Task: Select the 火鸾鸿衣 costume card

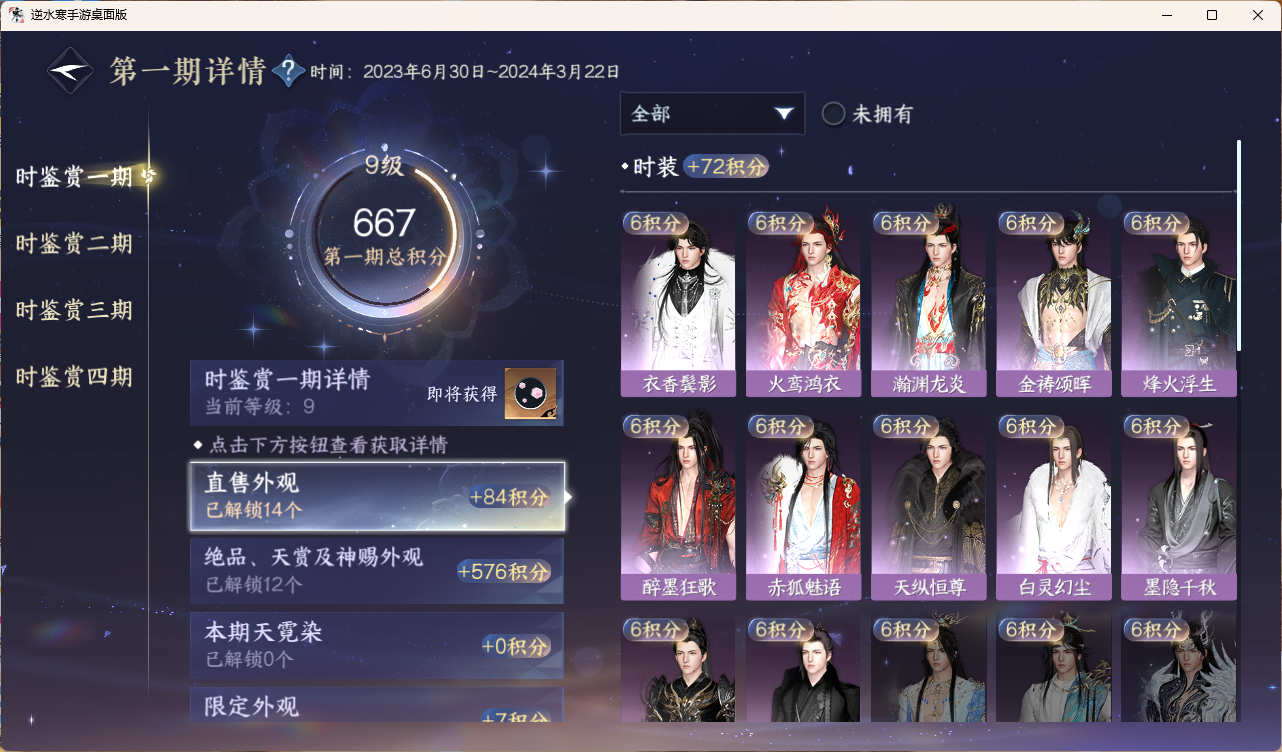Action: [x=803, y=304]
